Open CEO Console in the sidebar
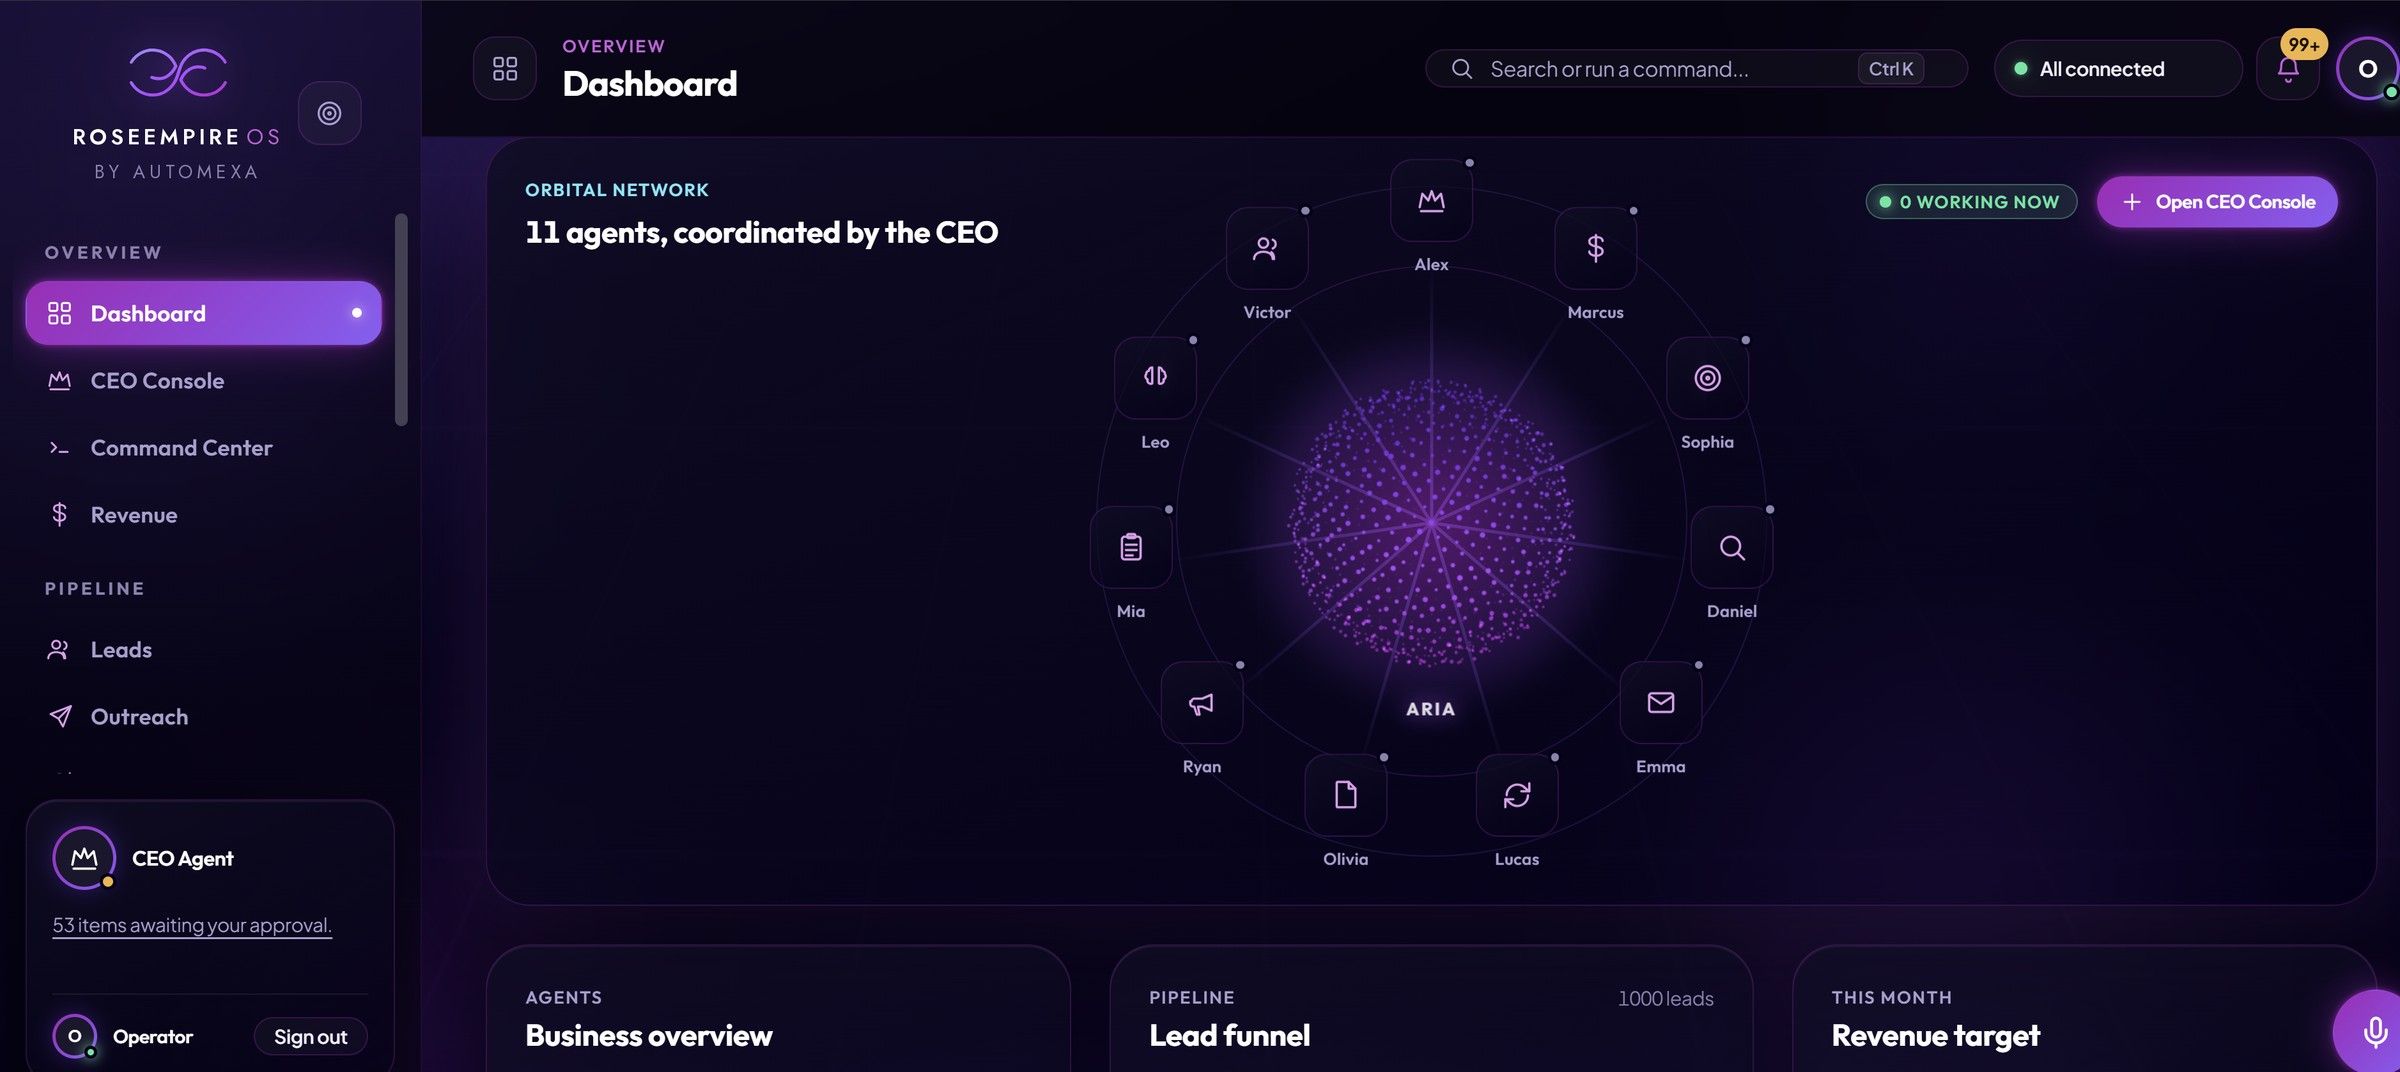Screen dimensions: 2400x1072 [204, 380]
